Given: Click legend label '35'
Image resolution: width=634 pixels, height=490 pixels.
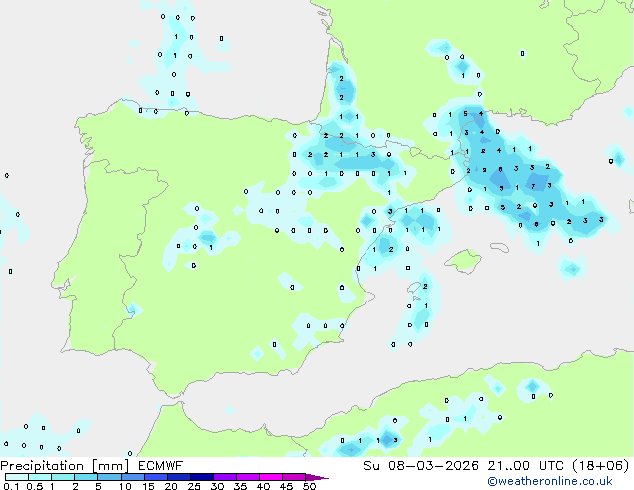Looking at the screenshot, I should click(x=240, y=486).
